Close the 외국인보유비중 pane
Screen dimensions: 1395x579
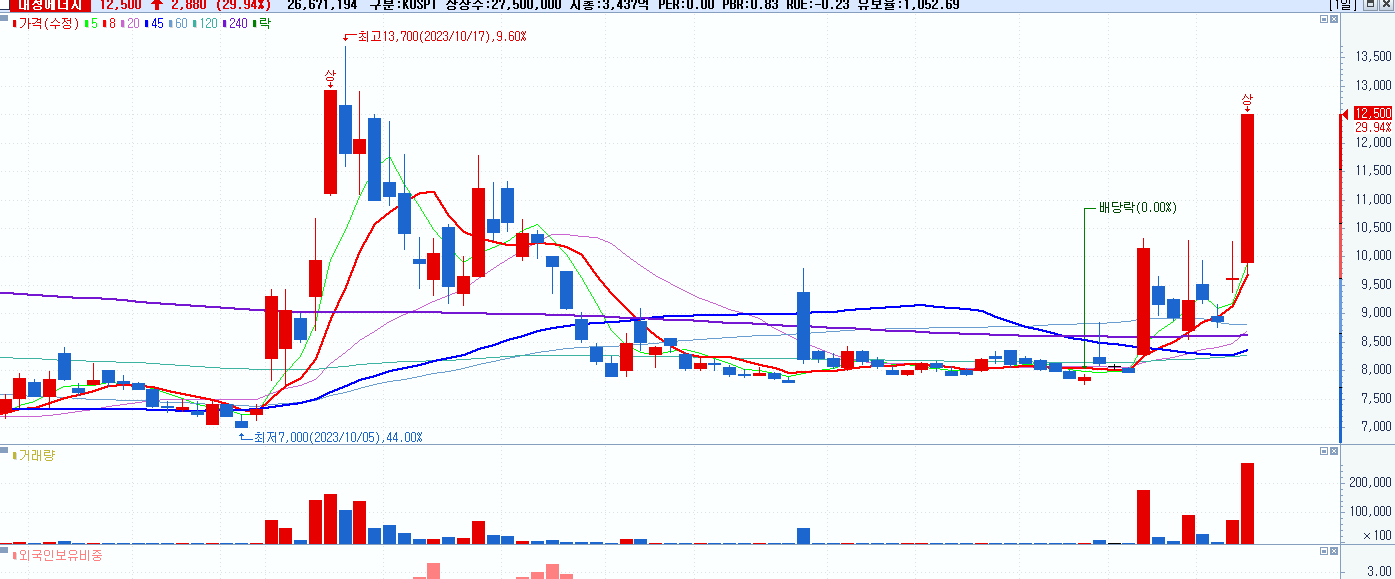[1333, 551]
